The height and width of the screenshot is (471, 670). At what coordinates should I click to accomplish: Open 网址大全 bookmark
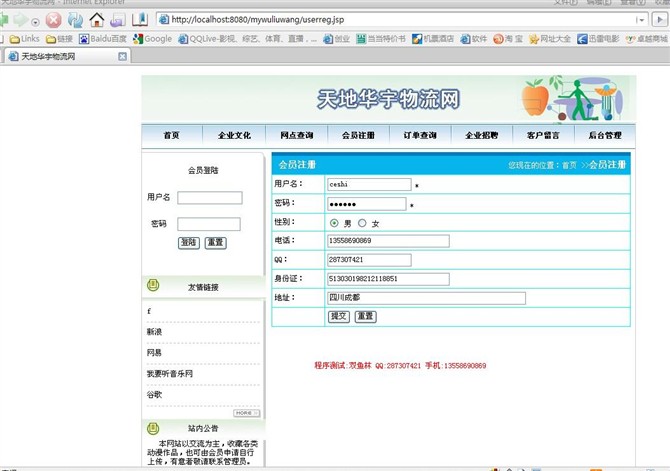click(550, 39)
